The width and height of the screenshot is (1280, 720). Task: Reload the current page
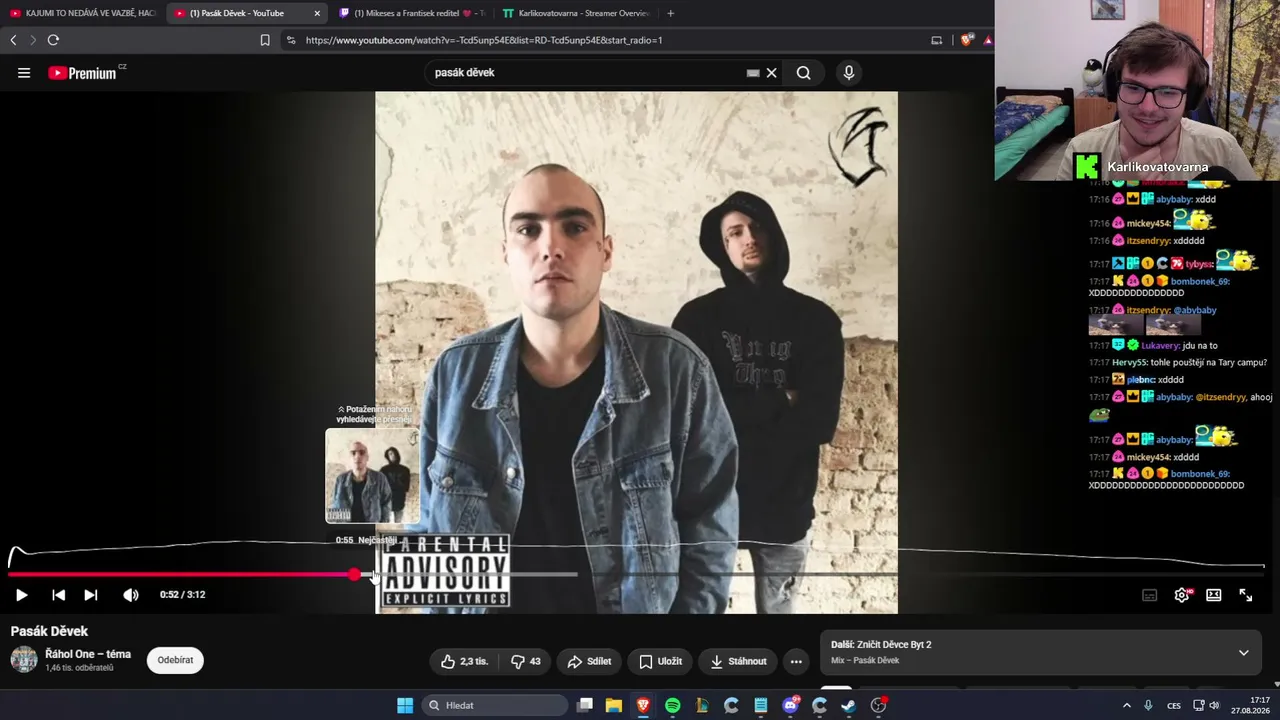[53, 40]
